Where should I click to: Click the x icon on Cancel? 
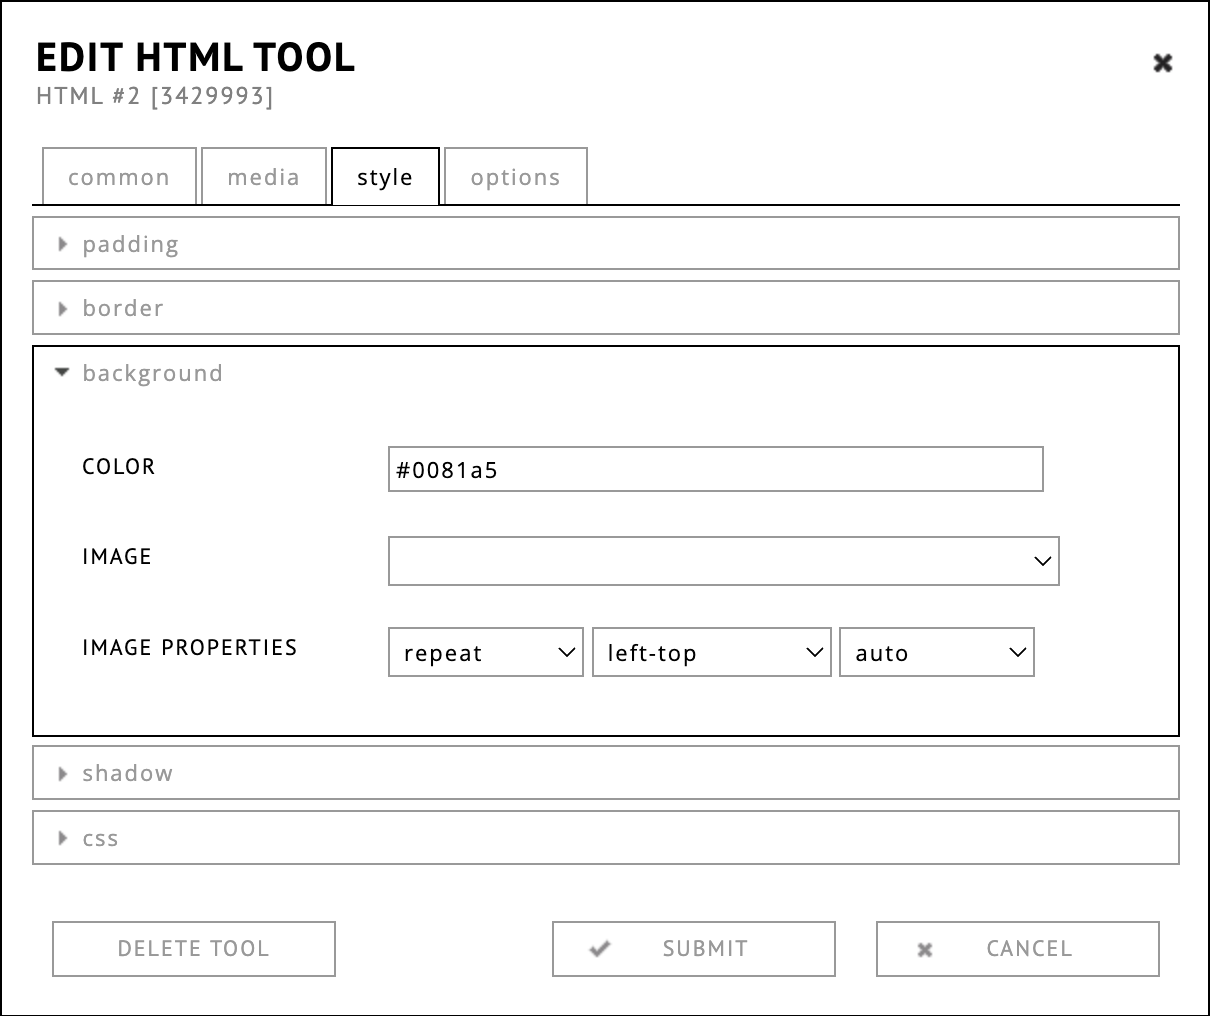[x=925, y=949]
